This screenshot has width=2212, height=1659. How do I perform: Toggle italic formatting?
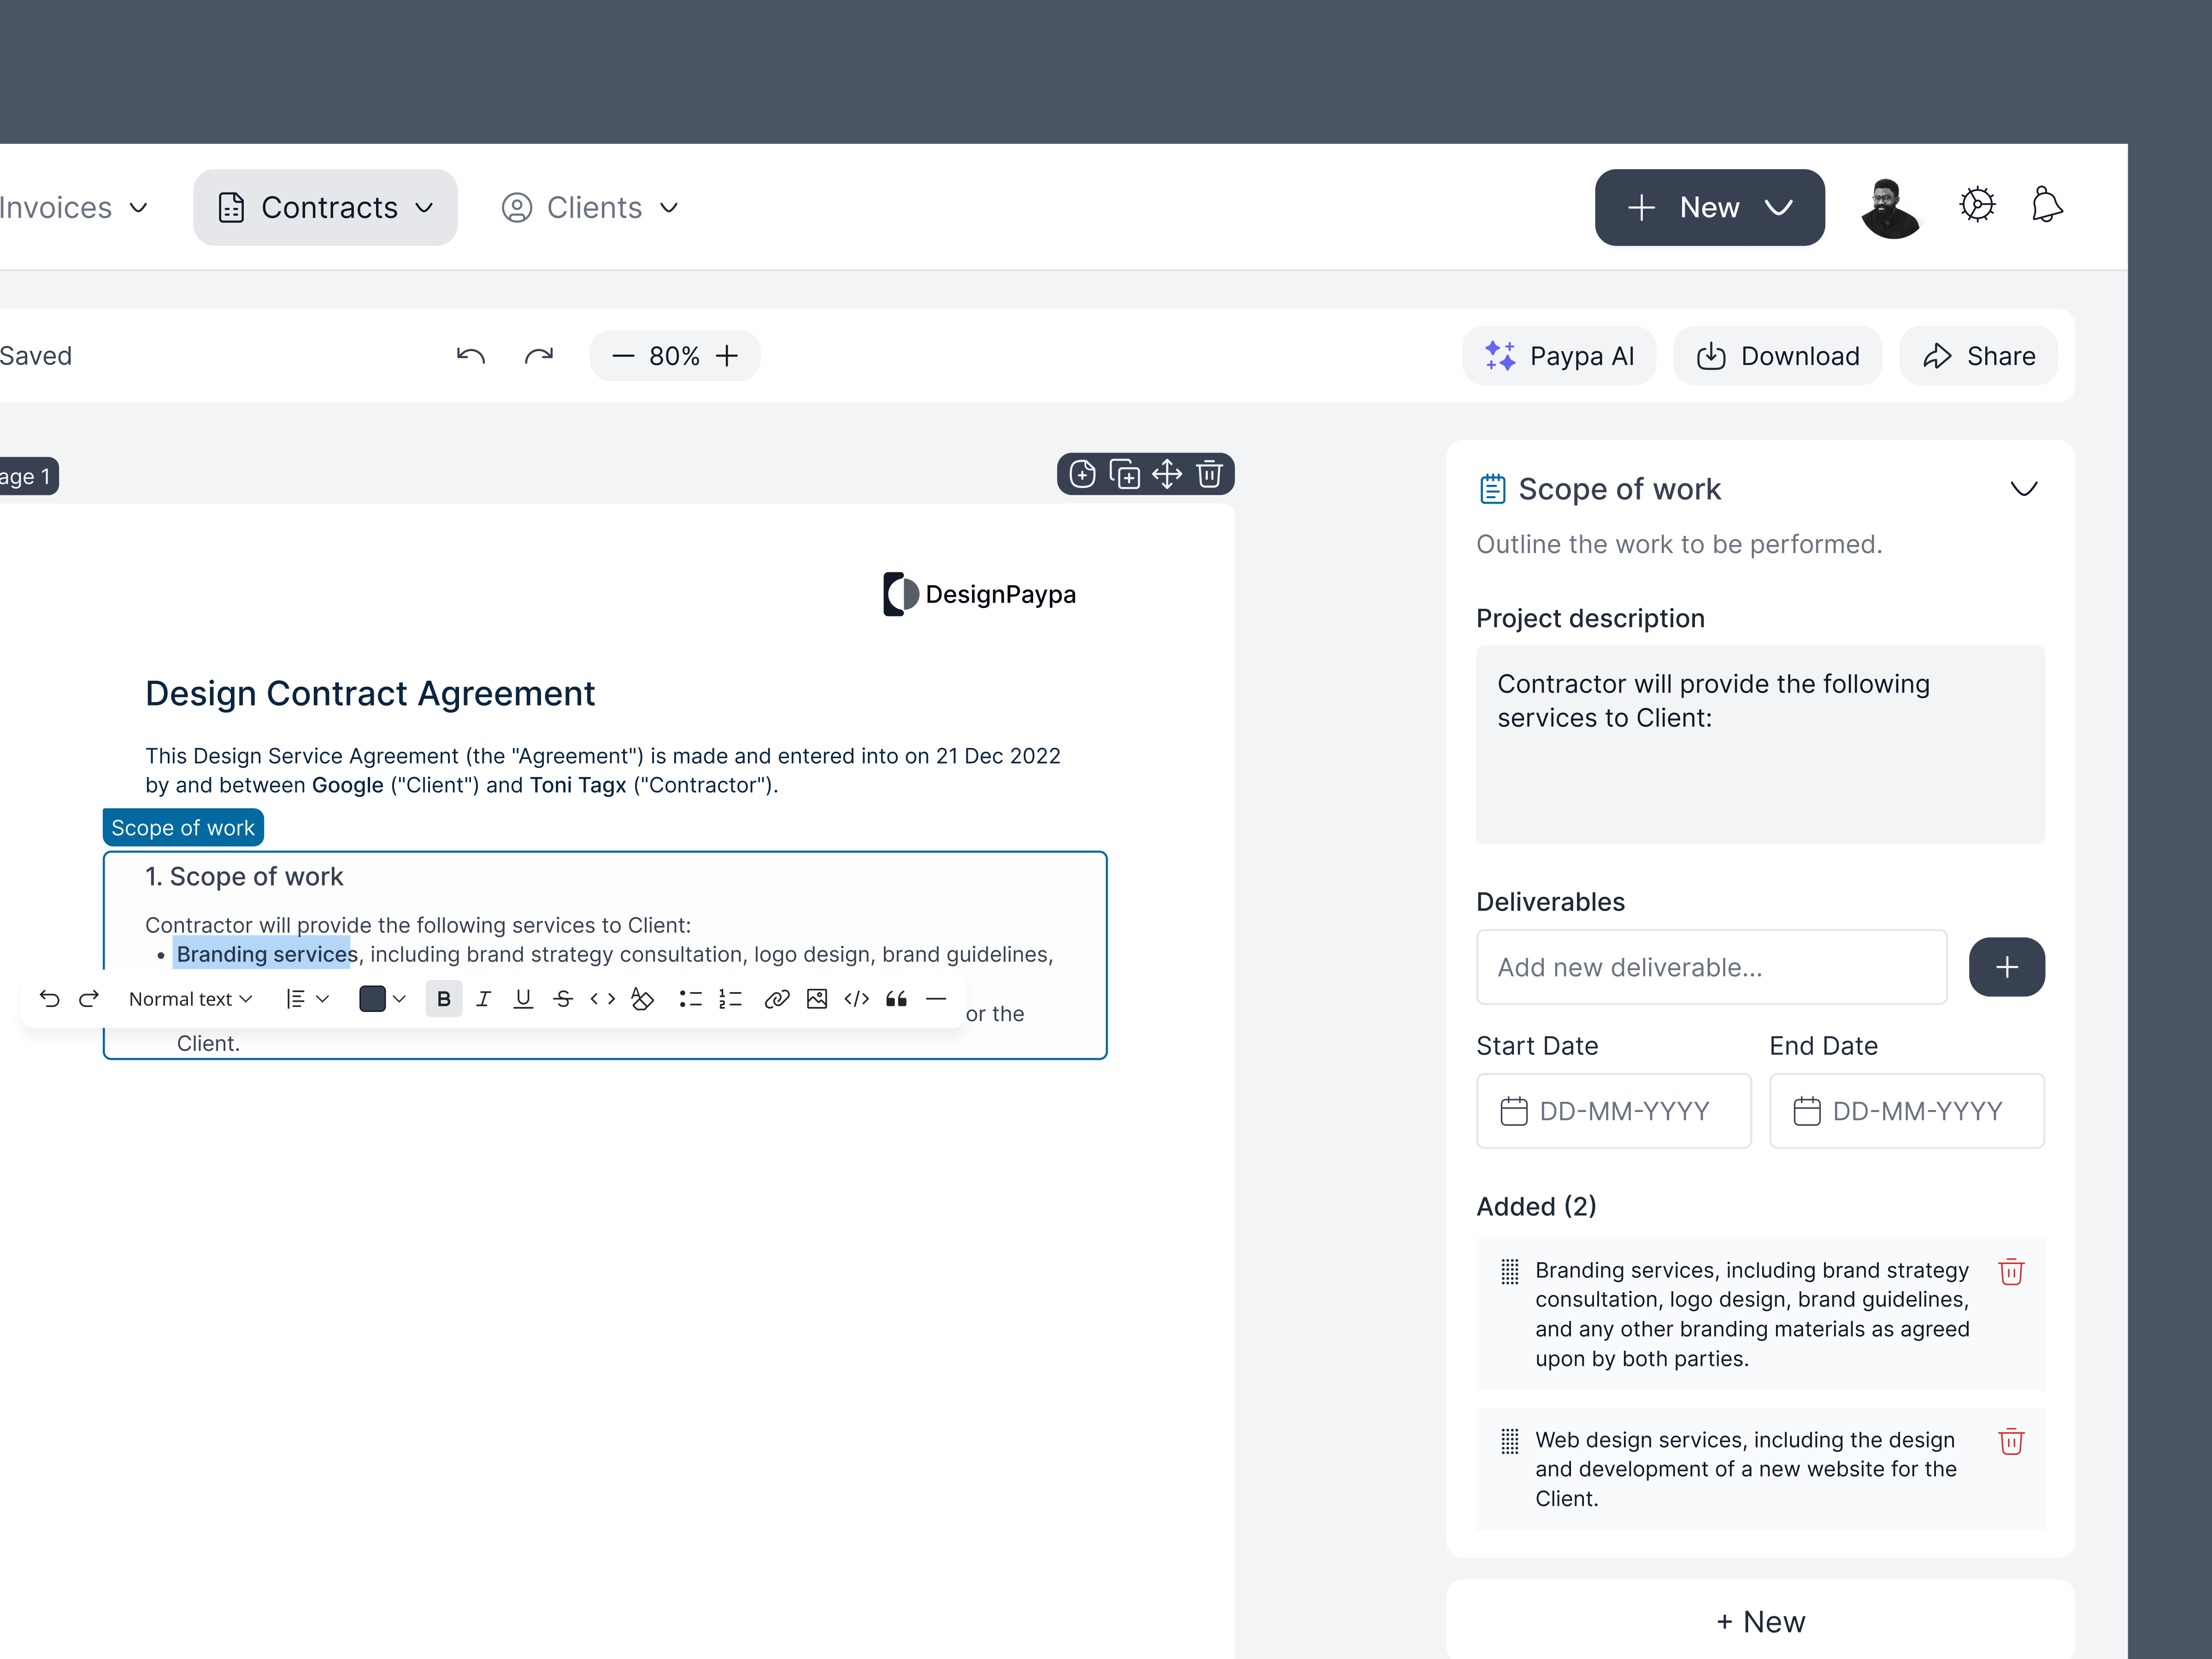(x=484, y=998)
